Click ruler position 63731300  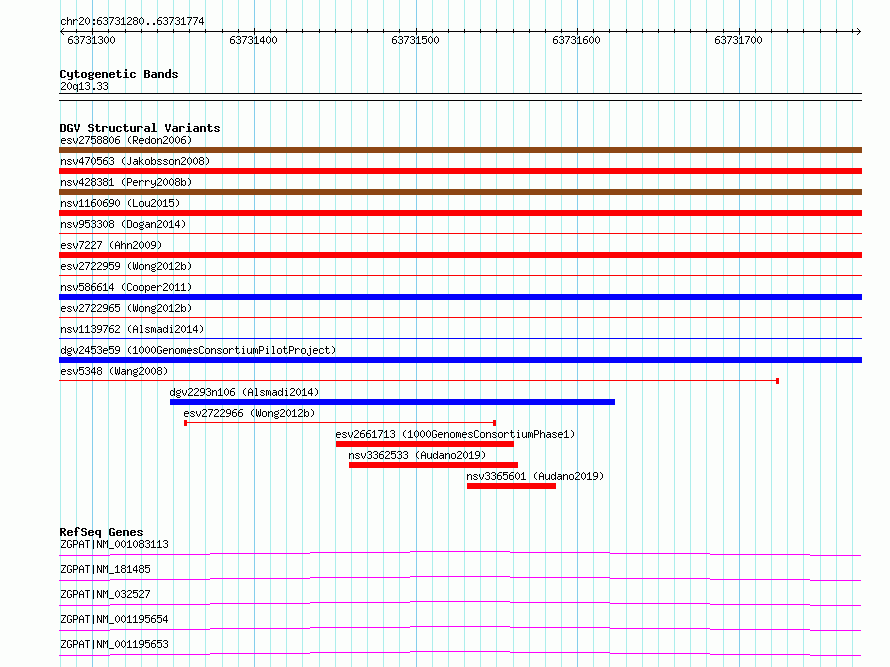click(91, 40)
